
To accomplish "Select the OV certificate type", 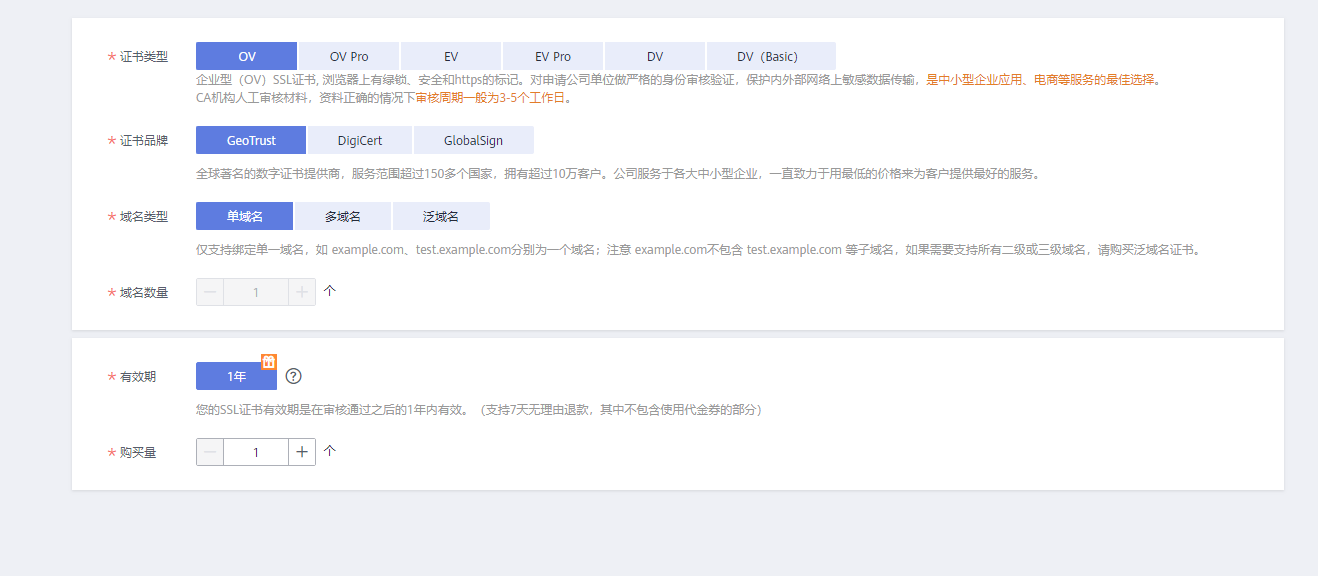I will pos(247,56).
